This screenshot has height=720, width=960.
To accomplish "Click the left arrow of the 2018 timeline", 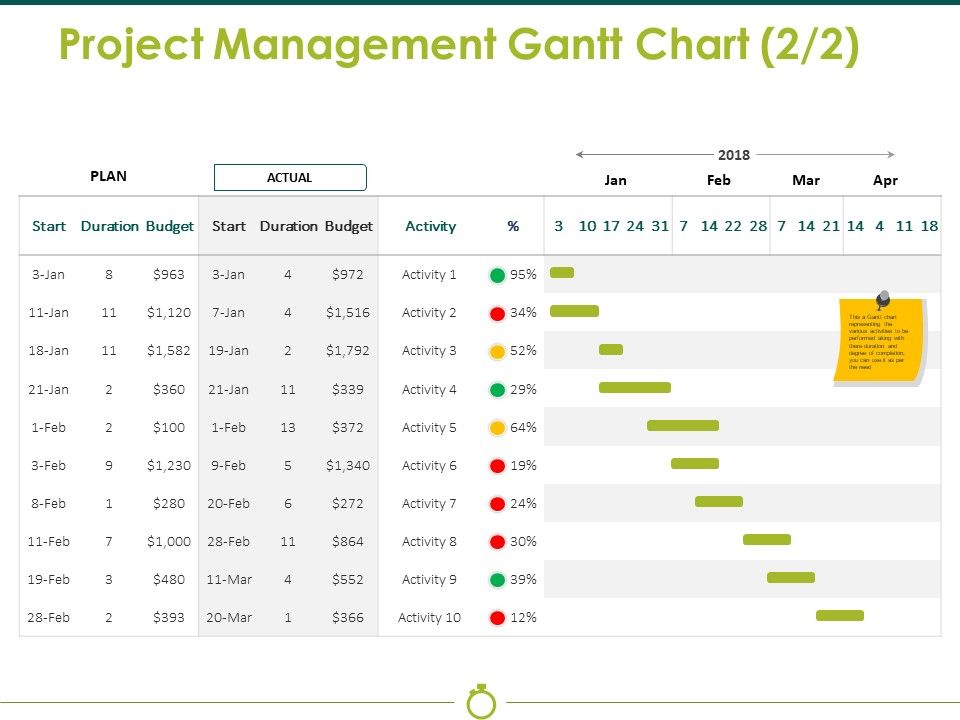I will 578,154.
